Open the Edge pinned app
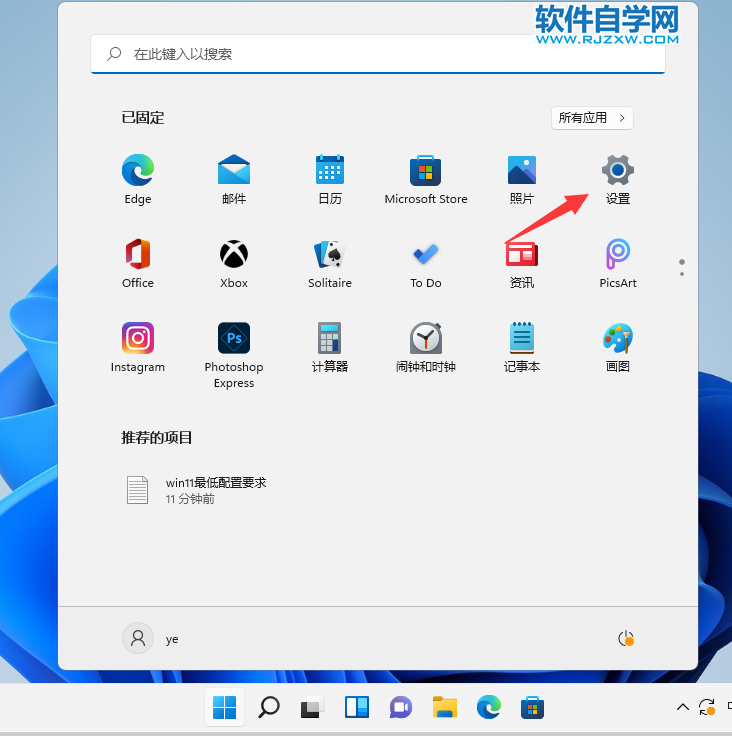 pyautogui.click(x=138, y=180)
